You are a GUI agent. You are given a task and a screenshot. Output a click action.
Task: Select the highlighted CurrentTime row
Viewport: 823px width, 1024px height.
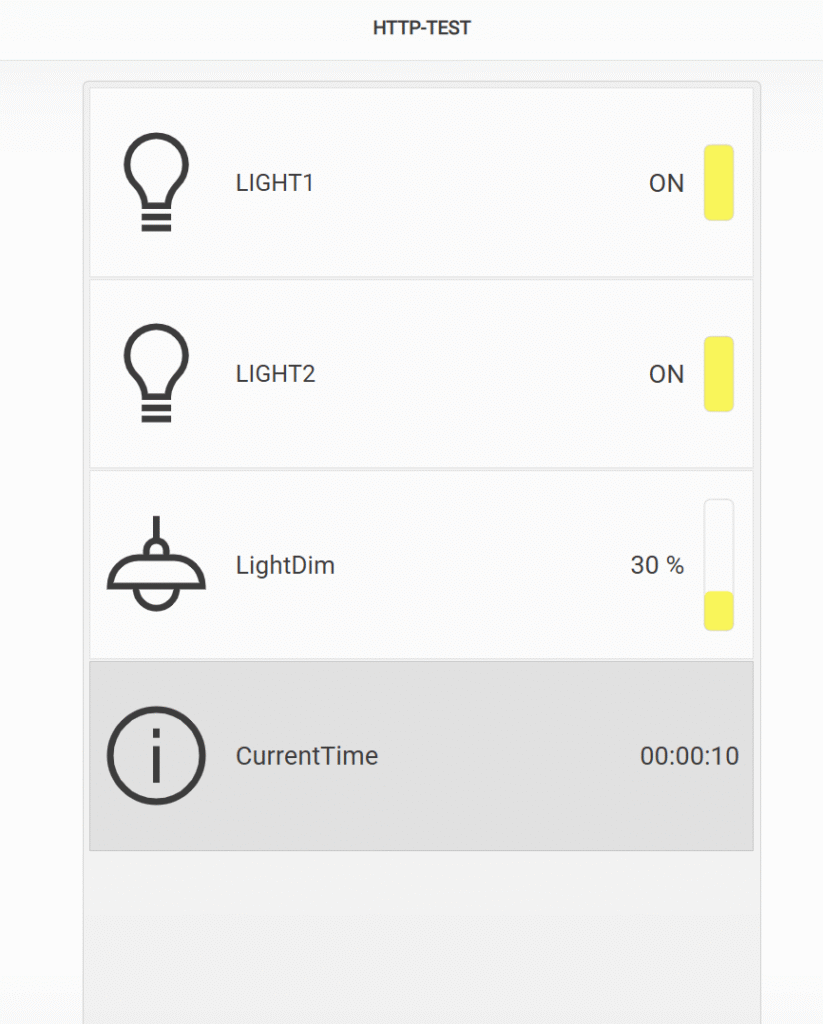coord(421,756)
